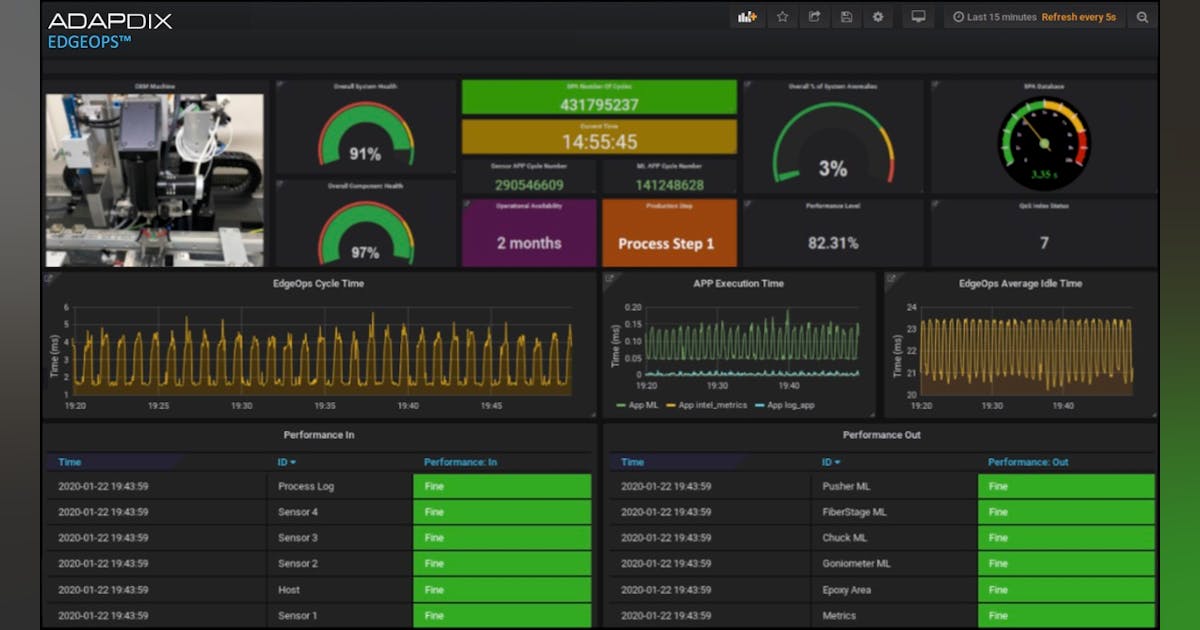This screenshot has height=630, width=1200.
Task: Open dashboard settings gear icon
Action: coord(878,17)
